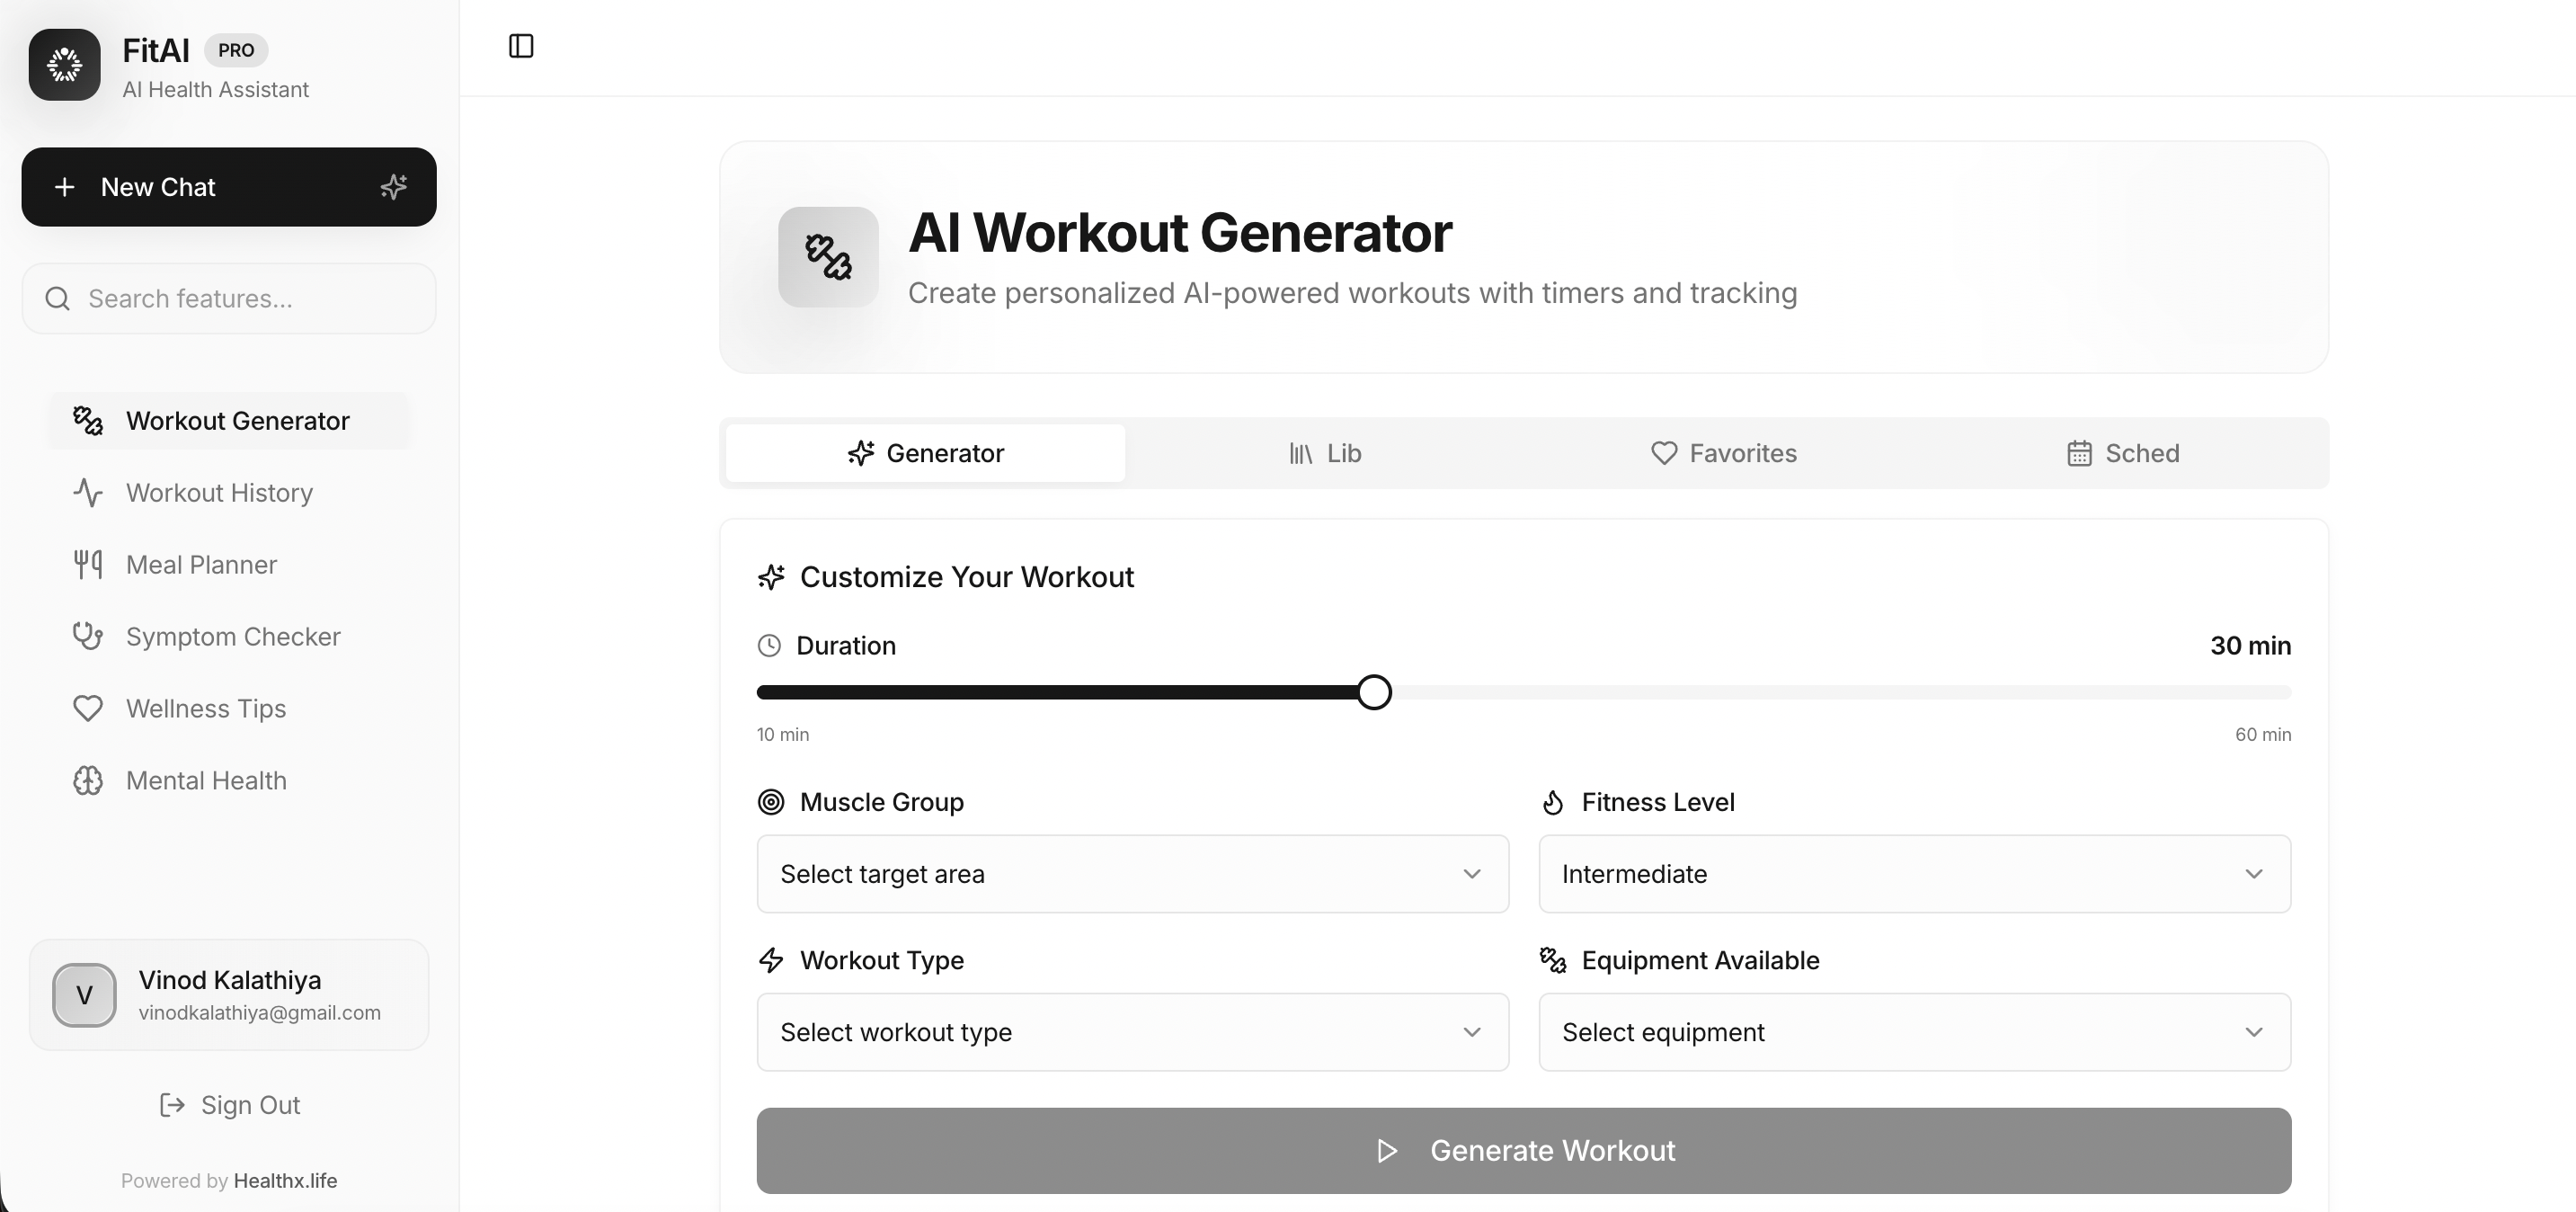Open the Sched tab
Image resolution: width=2576 pixels, height=1212 pixels.
coord(2124,452)
